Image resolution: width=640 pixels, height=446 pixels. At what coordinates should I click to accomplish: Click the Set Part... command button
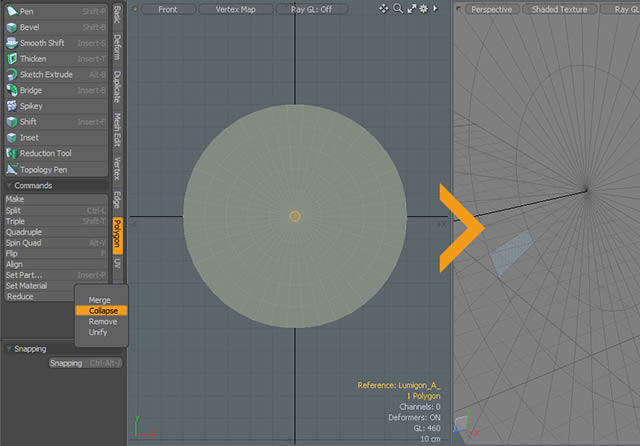click(56, 275)
